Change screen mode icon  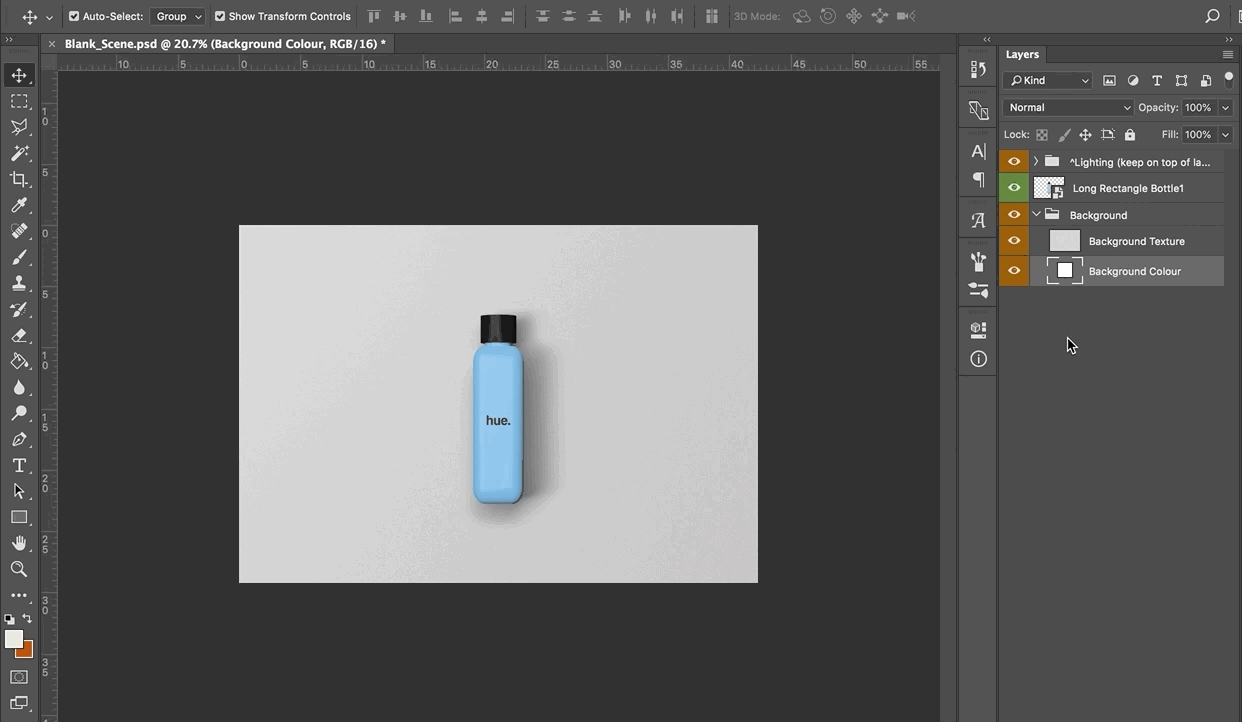[x=19, y=704]
